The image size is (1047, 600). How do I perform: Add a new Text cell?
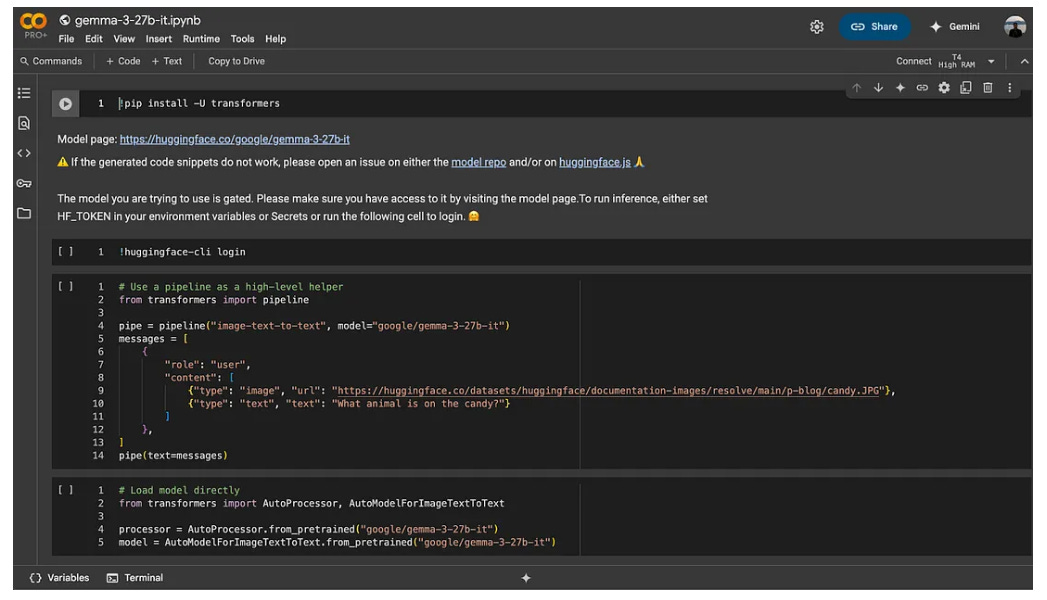tap(167, 61)
